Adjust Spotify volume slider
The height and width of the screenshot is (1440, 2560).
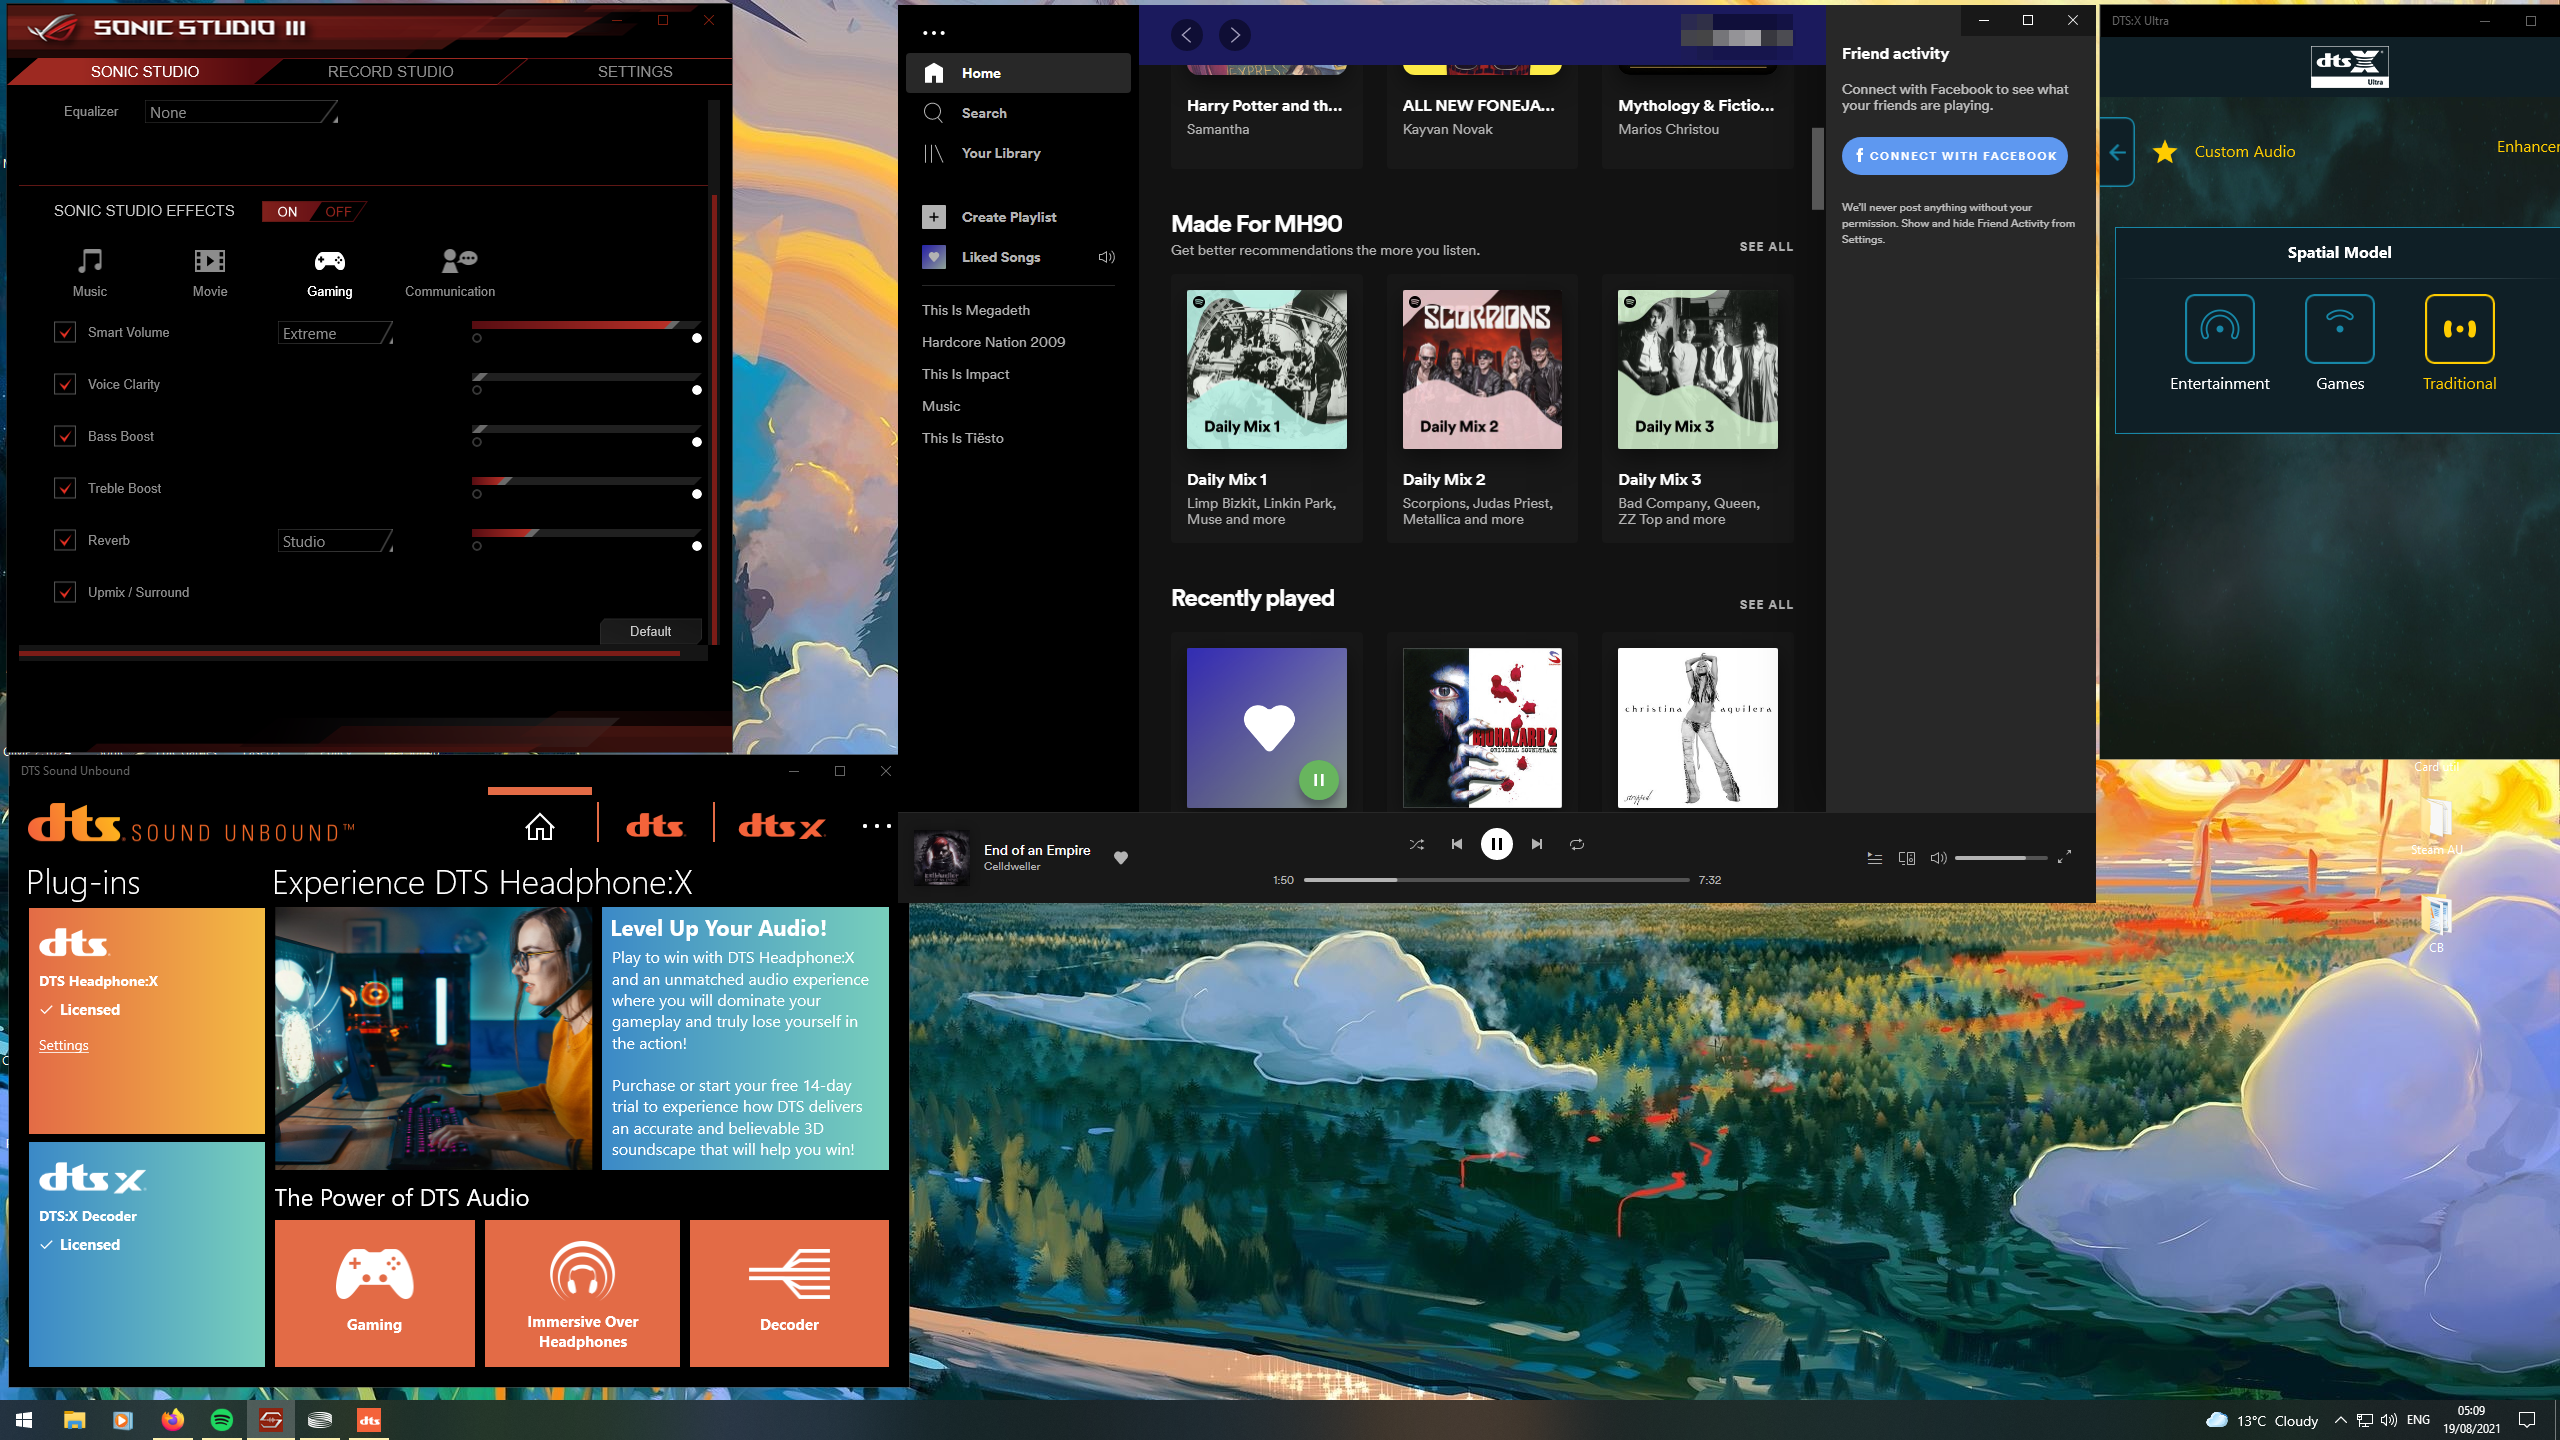click(2000, 858)
